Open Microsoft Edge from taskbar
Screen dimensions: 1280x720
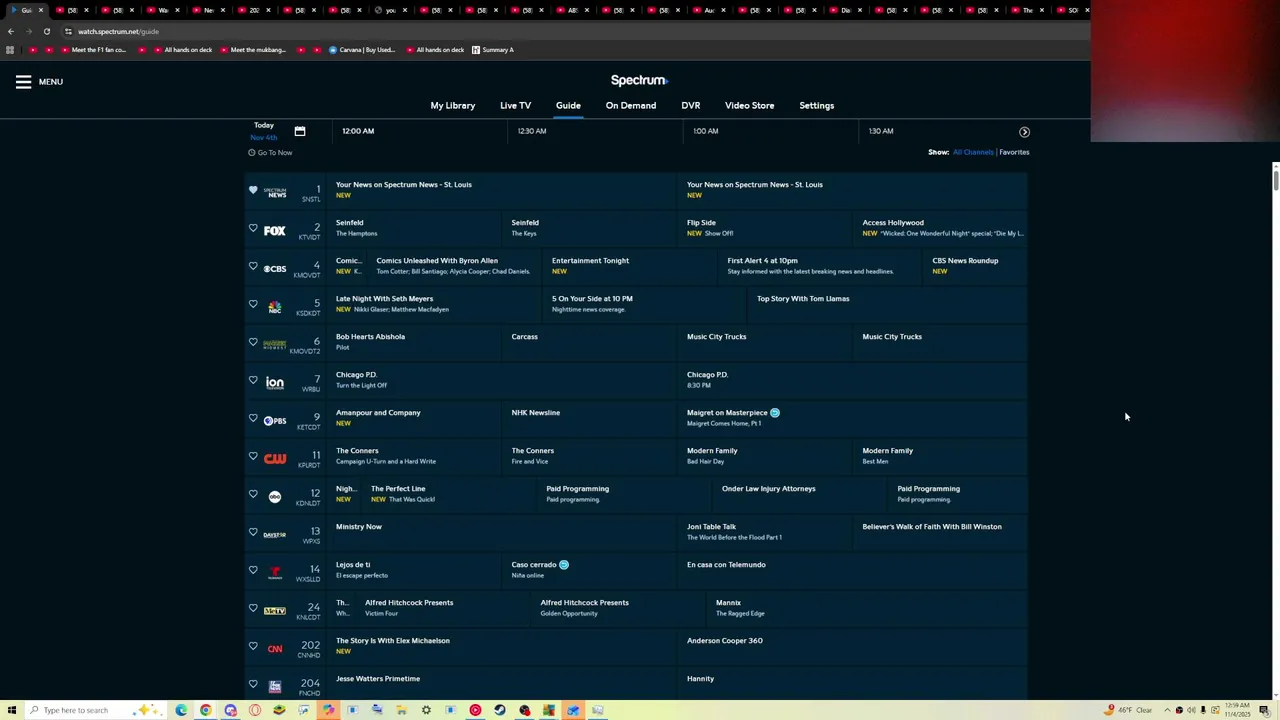tap(181, 710)
